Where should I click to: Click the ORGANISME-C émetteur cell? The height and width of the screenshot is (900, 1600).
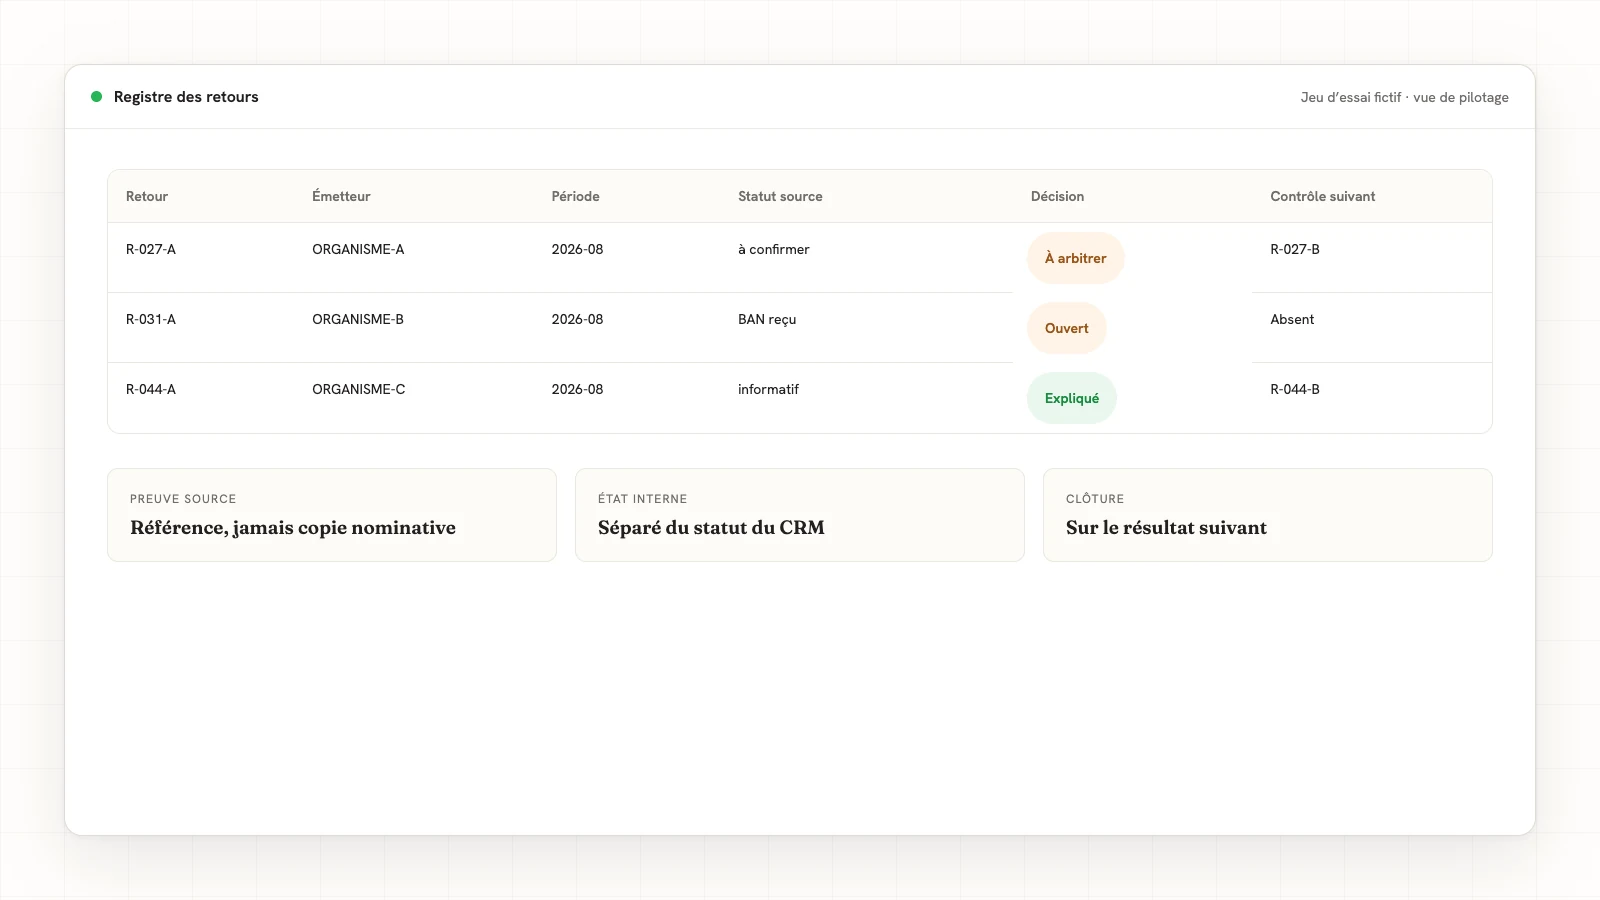click(x=359, y=389)
